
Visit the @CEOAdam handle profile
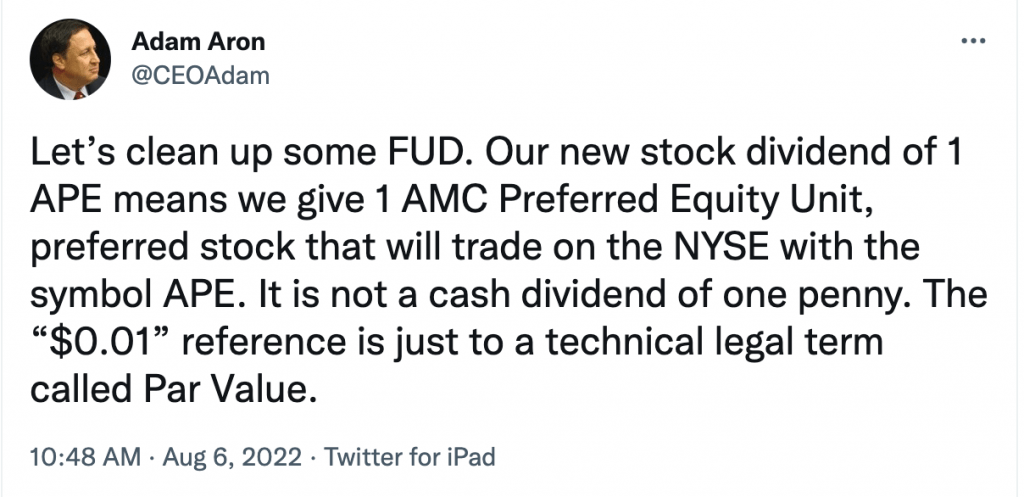coord(200,76)
